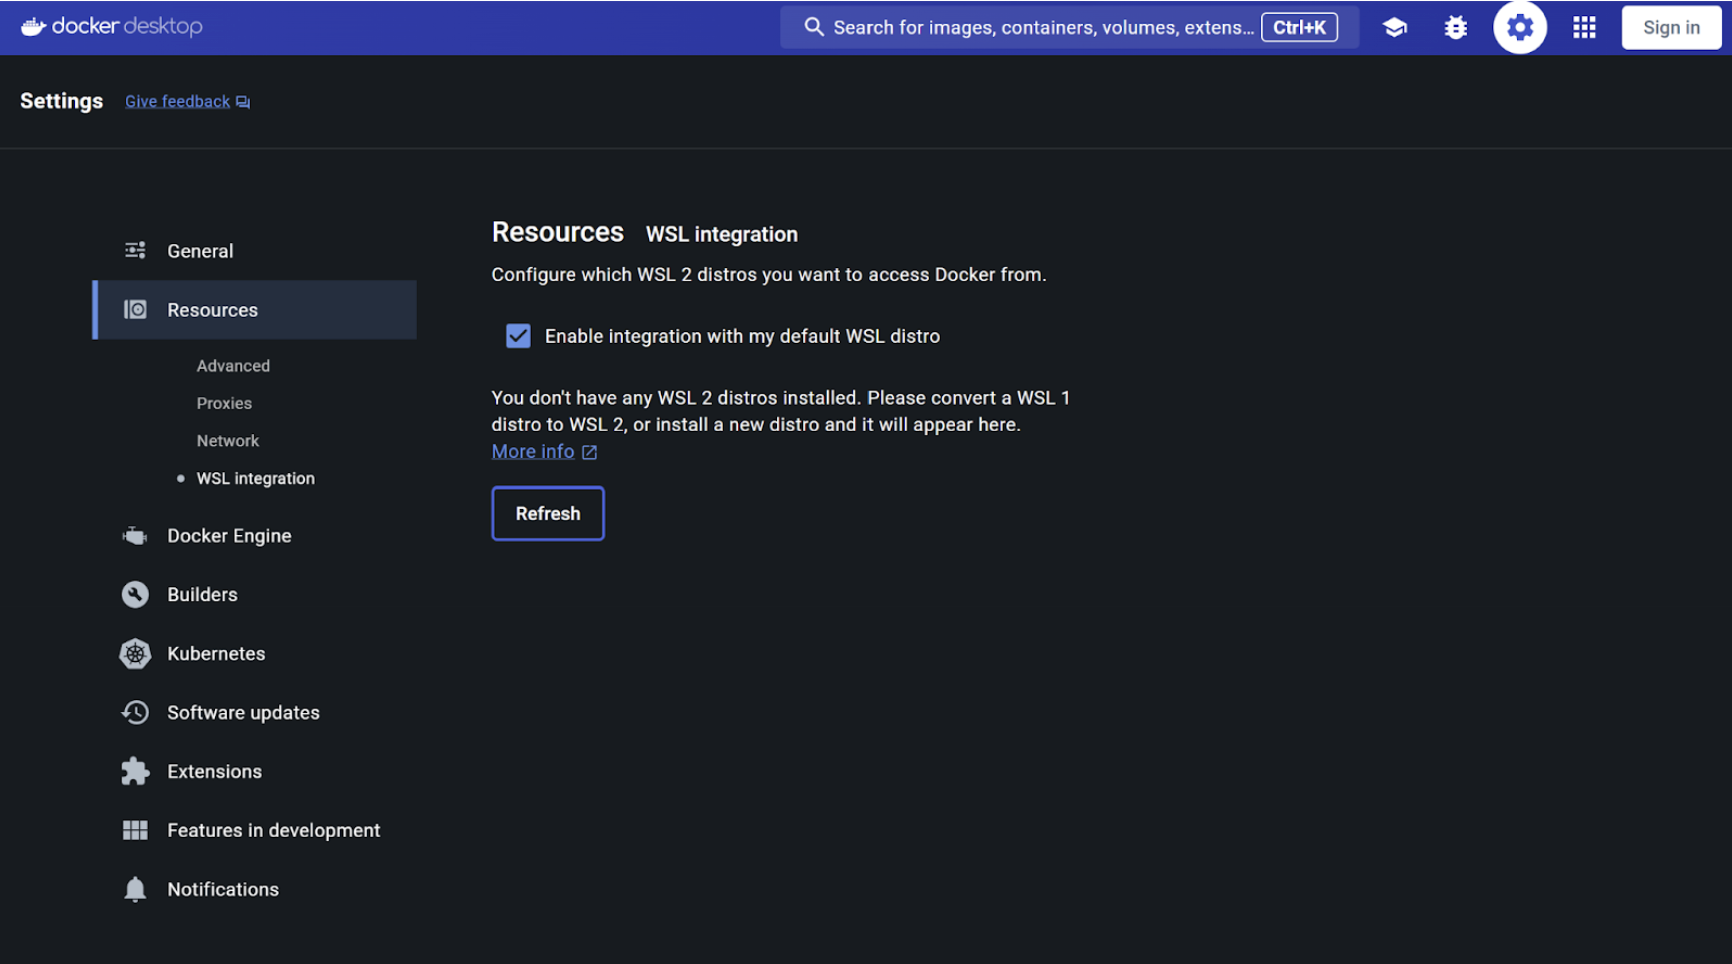Image resolution: width=1732 pixels, height=964 pixels.
Task: Open the apps grid in the header
Action: 1584,27
